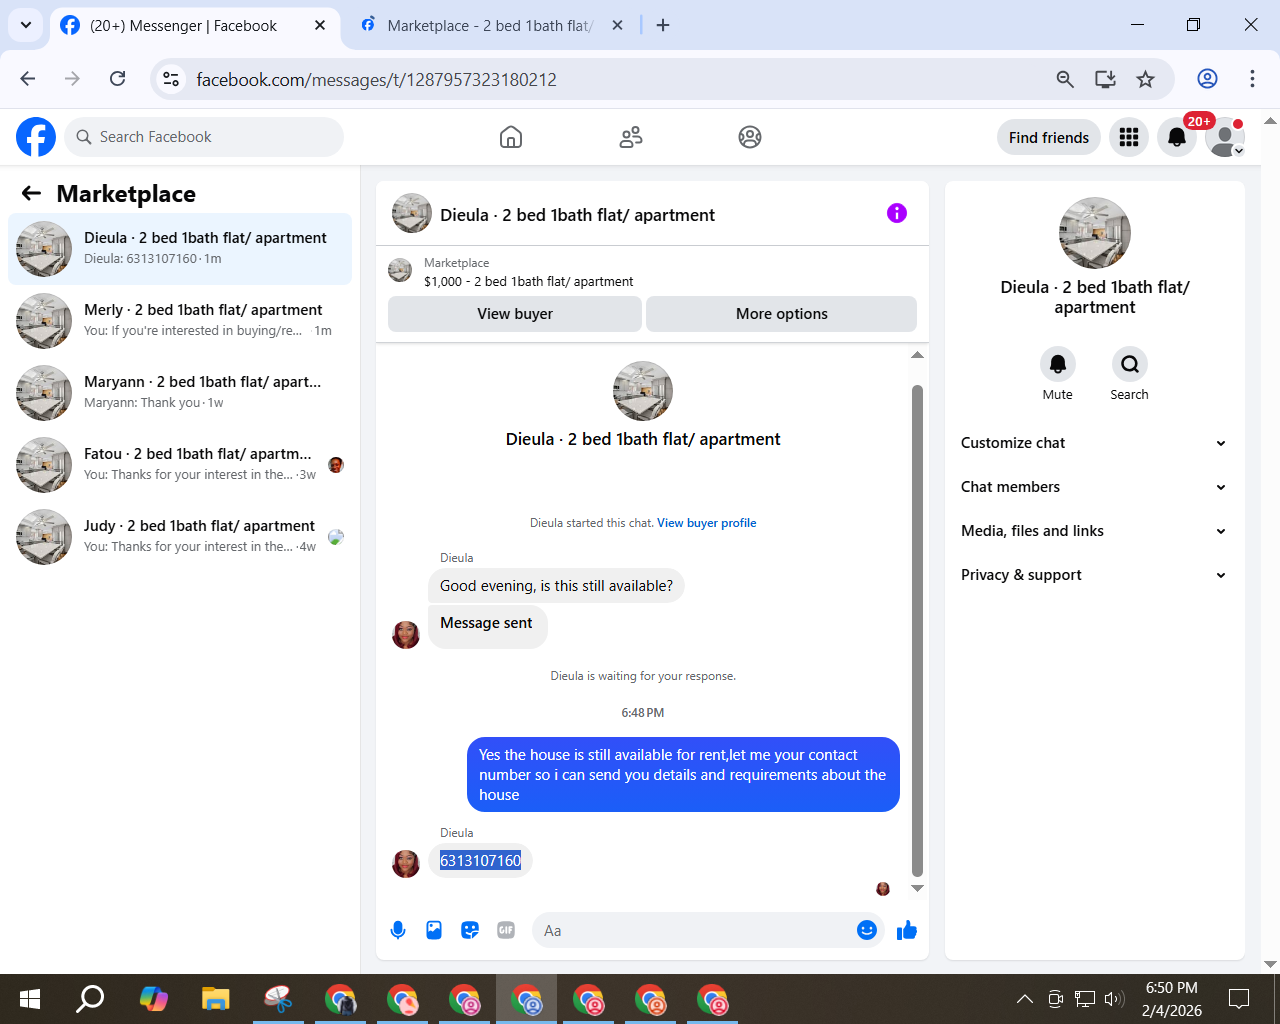The width and height of the screenshot is (1280, 1024).
Task: Expand the Privacy & support section
Action: tap(1094, 575)
